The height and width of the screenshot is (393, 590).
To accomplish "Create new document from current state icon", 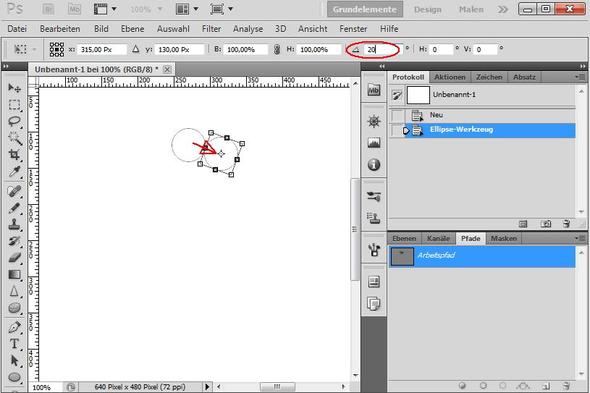I will (523, 224).
